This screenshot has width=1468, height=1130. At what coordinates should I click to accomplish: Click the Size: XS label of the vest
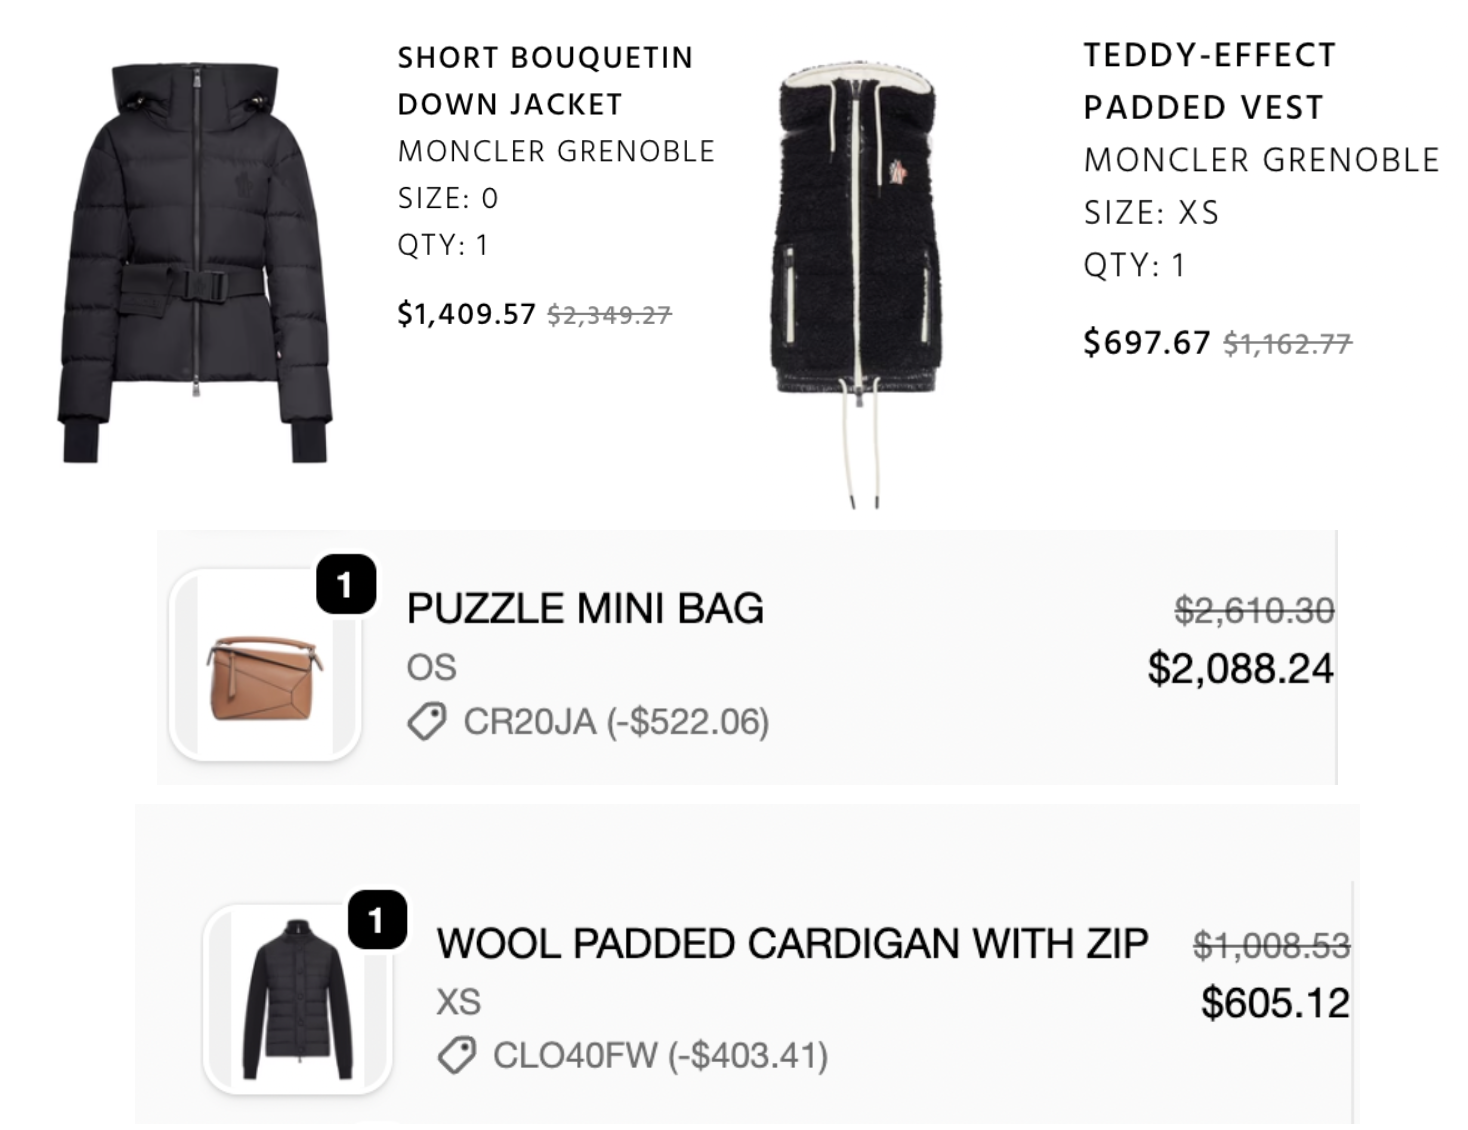[1151, 213]
